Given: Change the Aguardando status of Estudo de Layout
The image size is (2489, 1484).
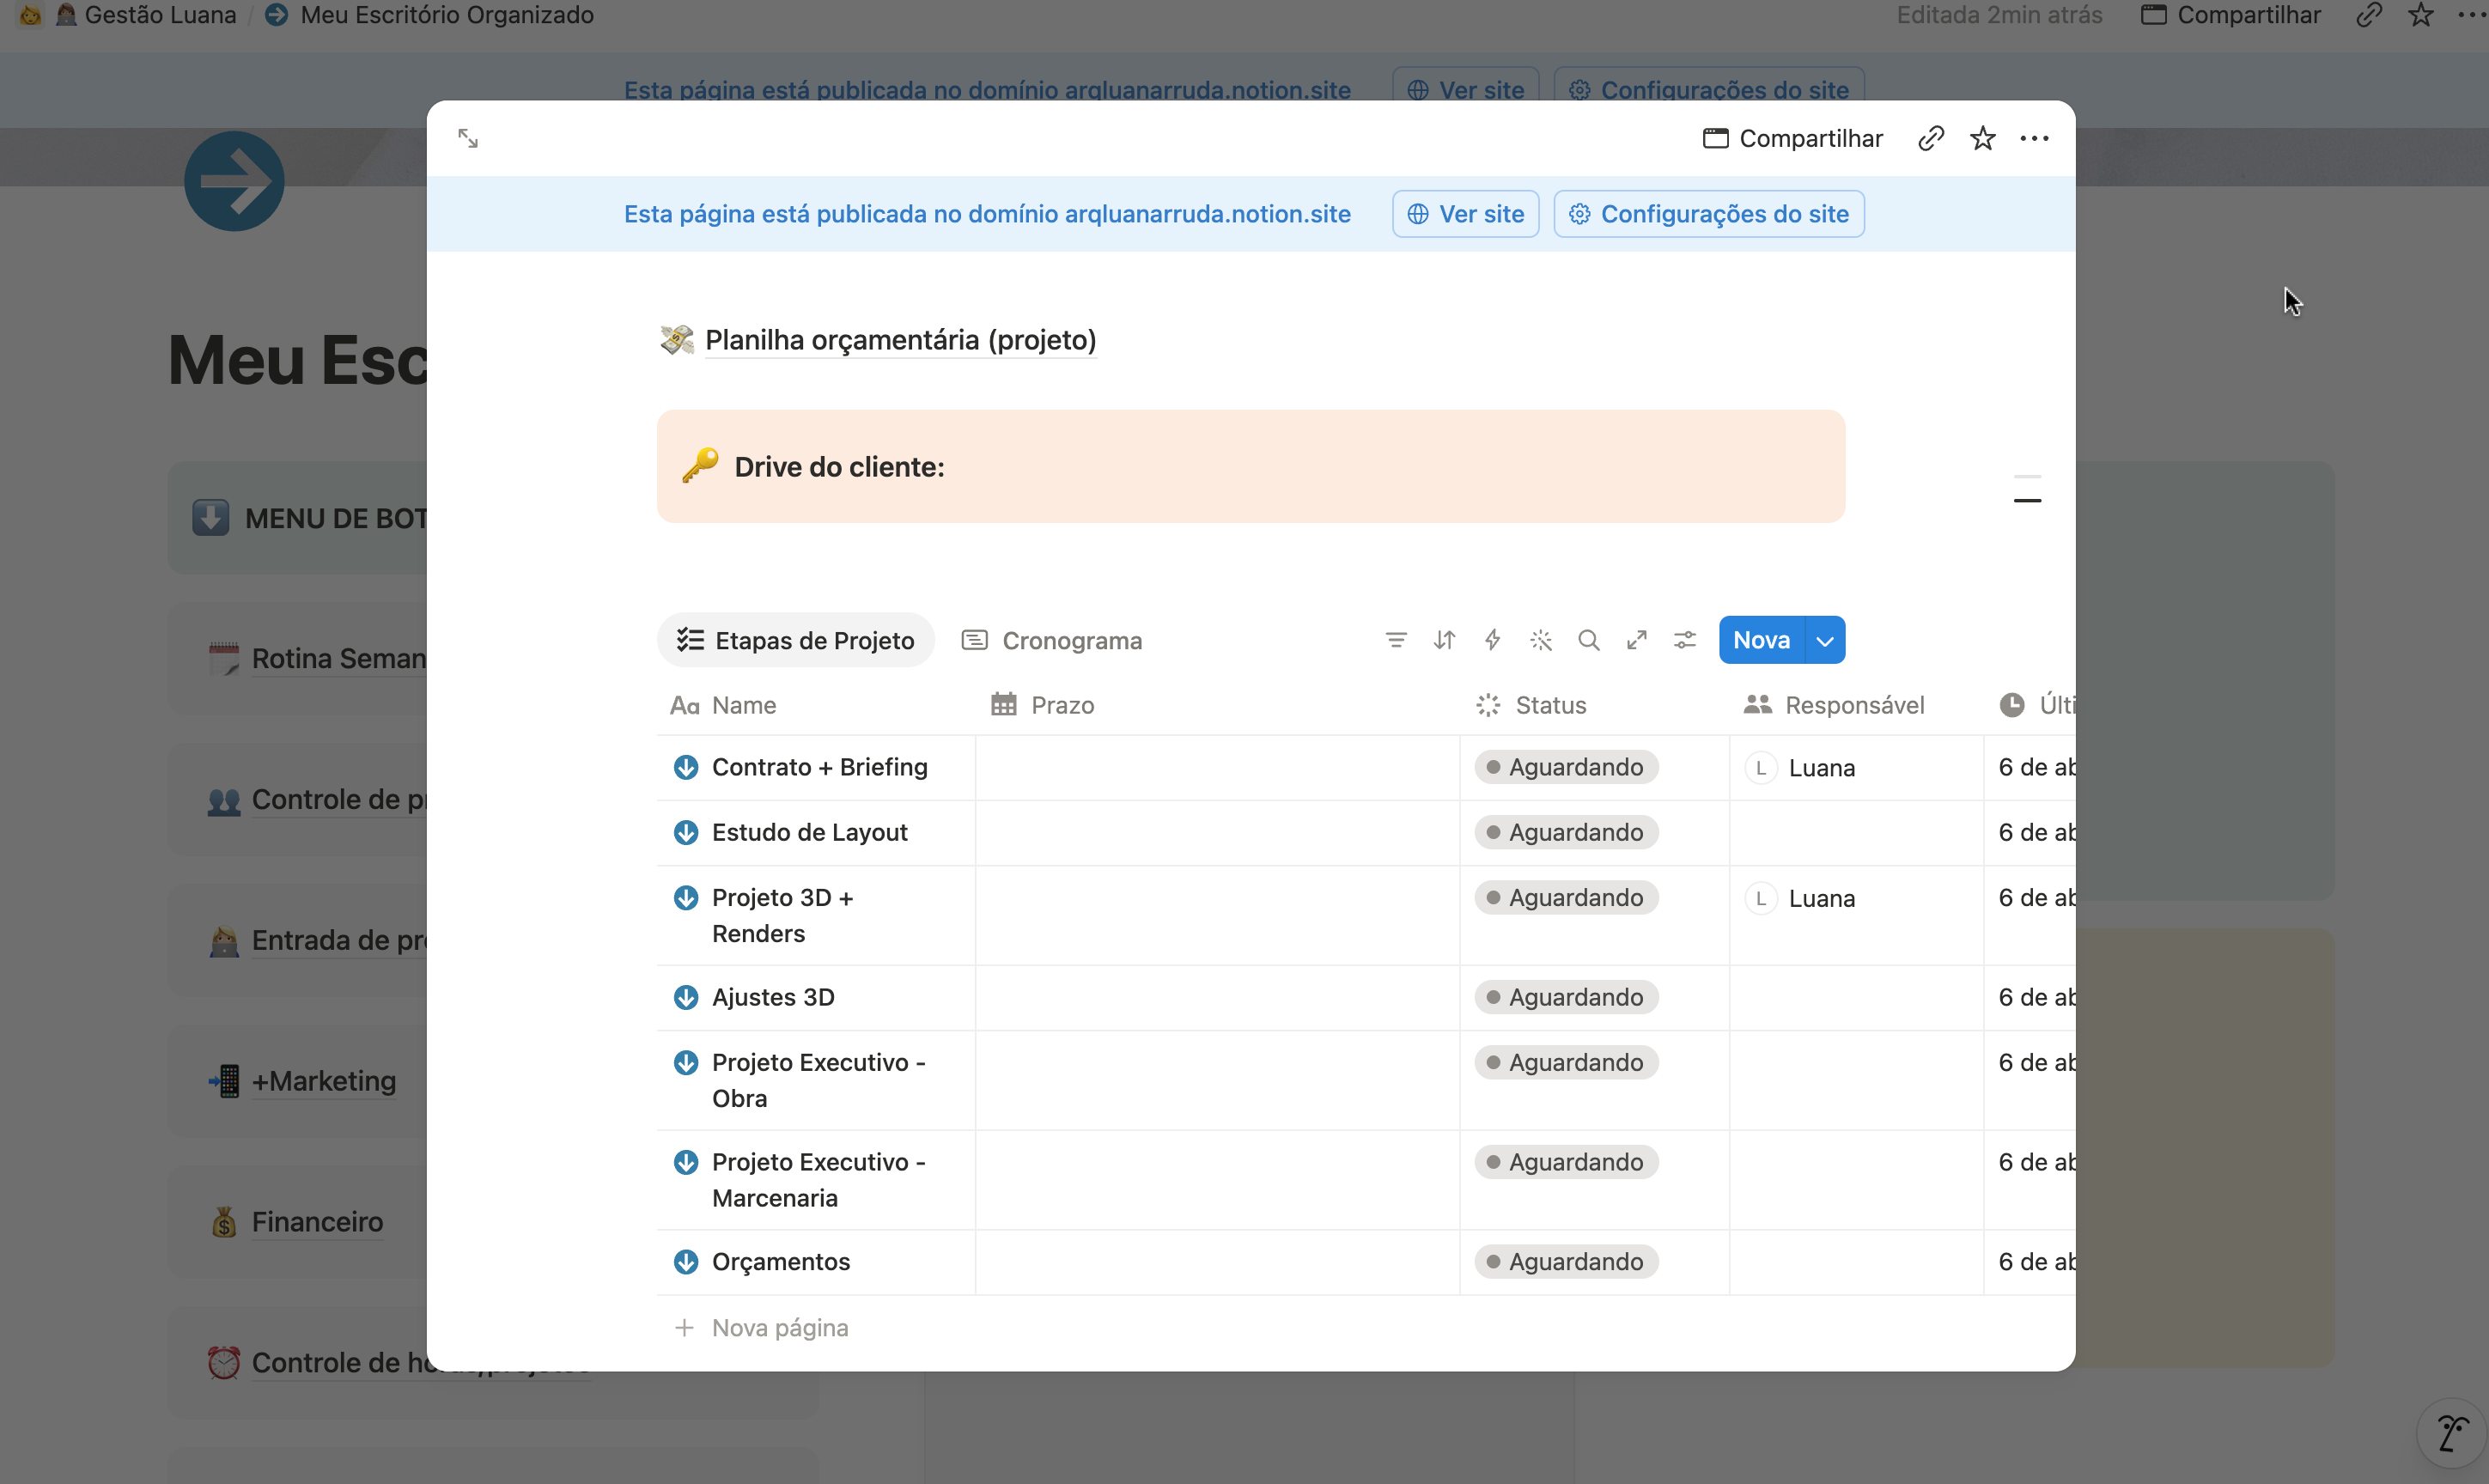Looking at the screenshot, I should 1566,832.
